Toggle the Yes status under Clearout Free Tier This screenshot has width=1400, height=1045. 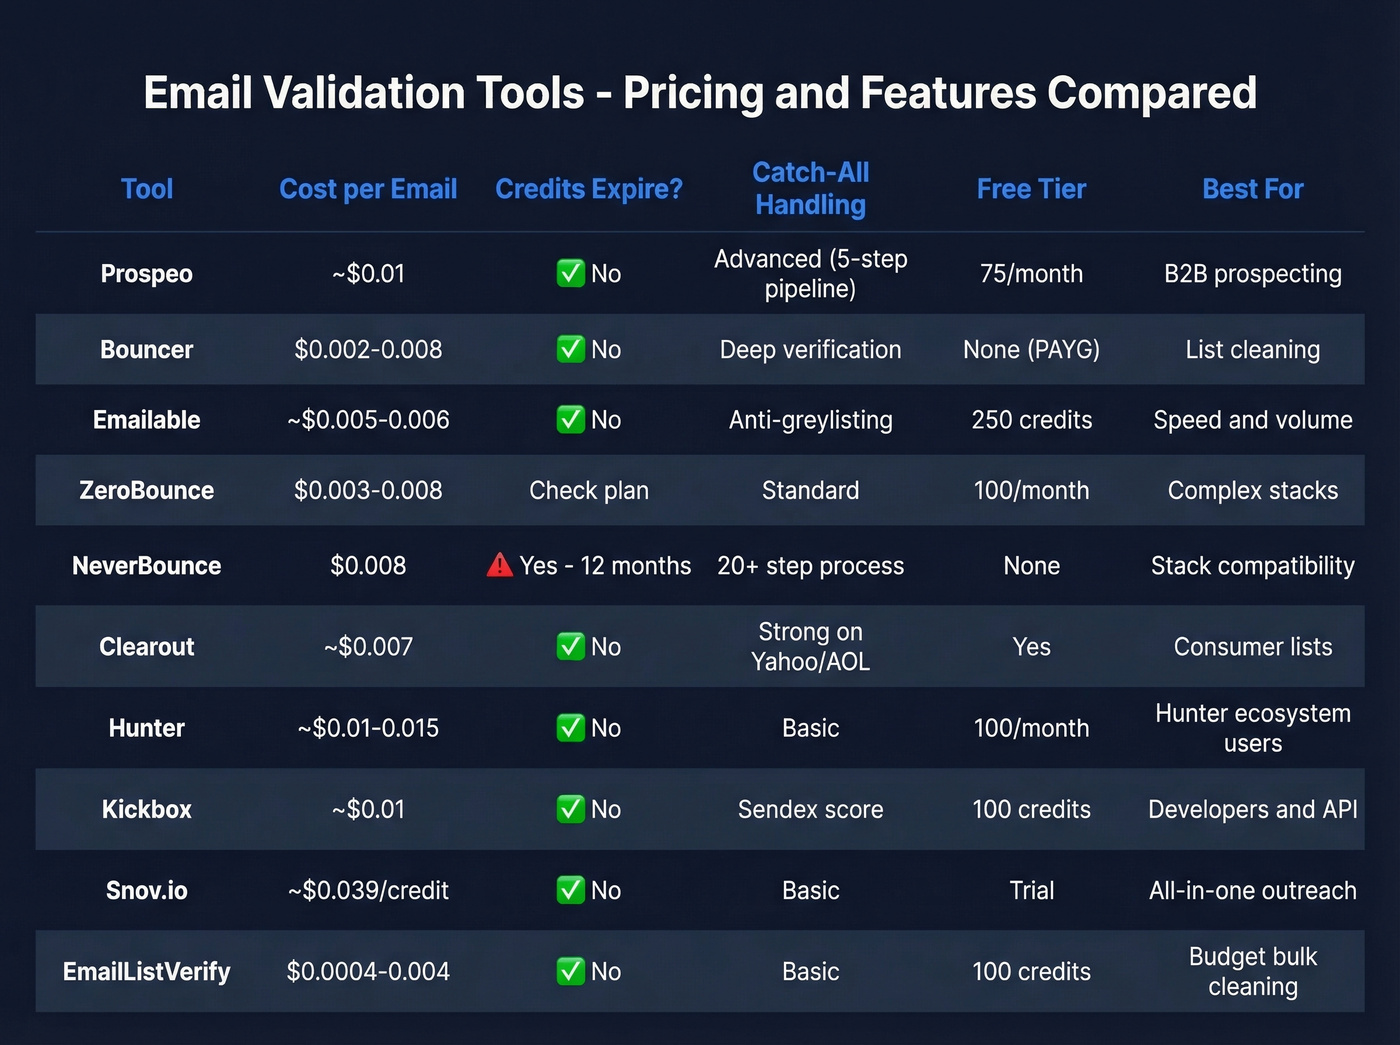click(1031, 646)
